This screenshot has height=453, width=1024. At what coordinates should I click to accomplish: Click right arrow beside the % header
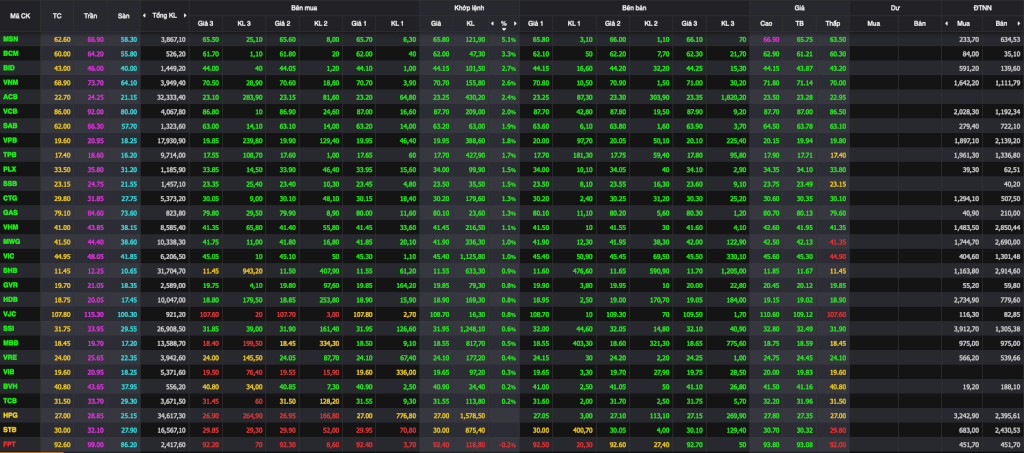click(x=515, y=23)
